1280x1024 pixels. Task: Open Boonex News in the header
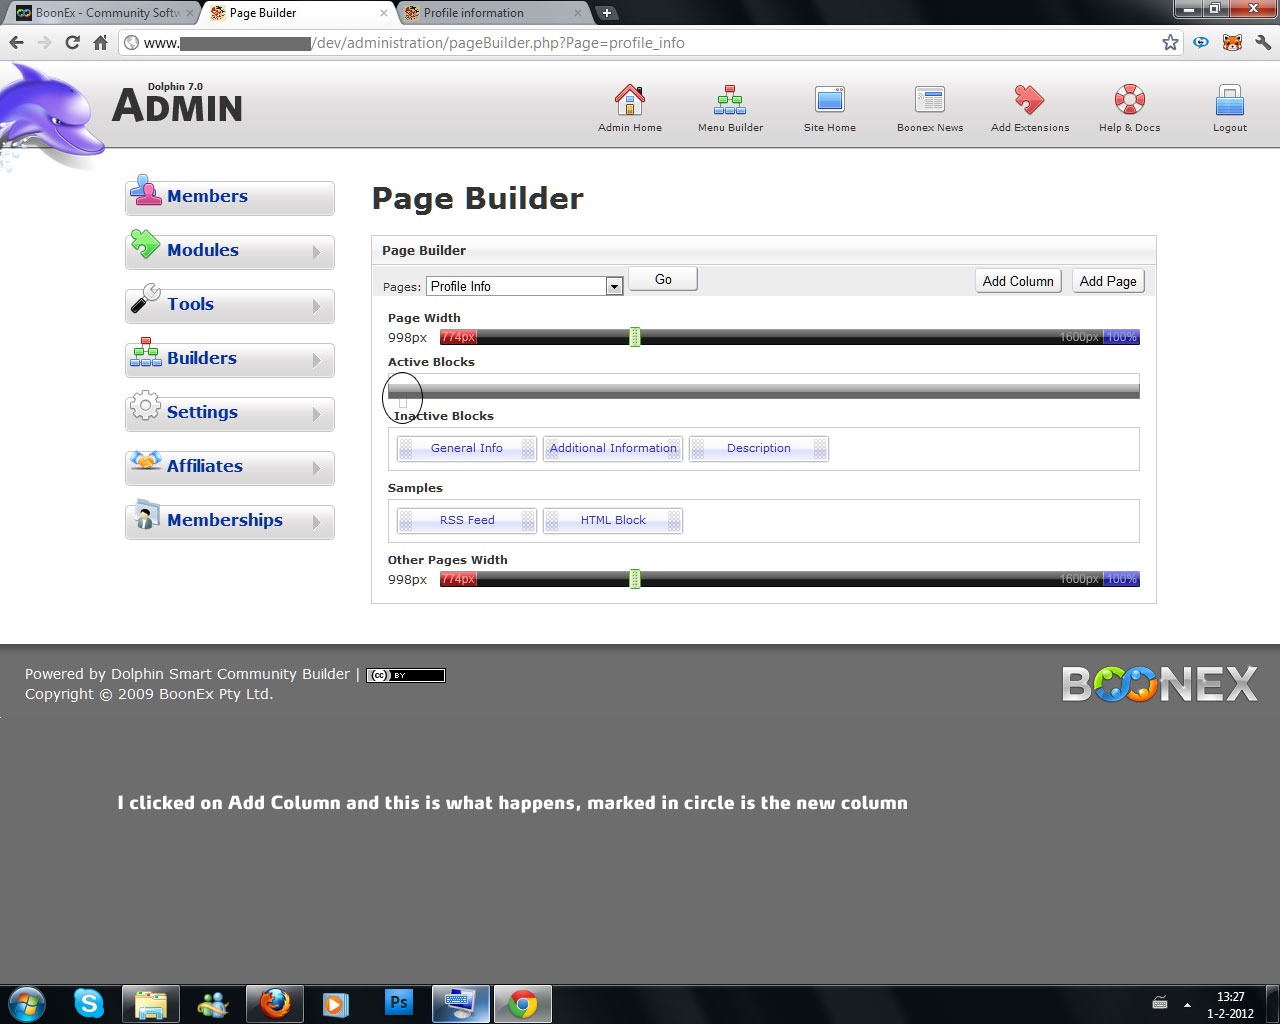point(930,108)
